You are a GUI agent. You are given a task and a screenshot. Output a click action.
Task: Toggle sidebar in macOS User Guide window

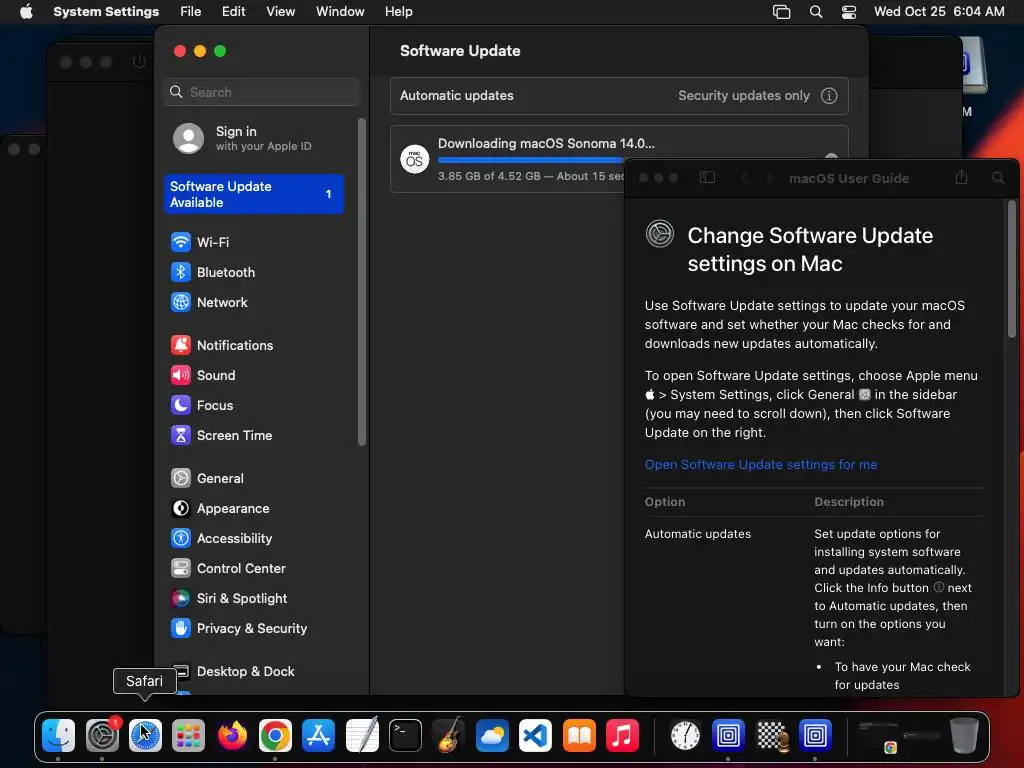tap(707, 178)
